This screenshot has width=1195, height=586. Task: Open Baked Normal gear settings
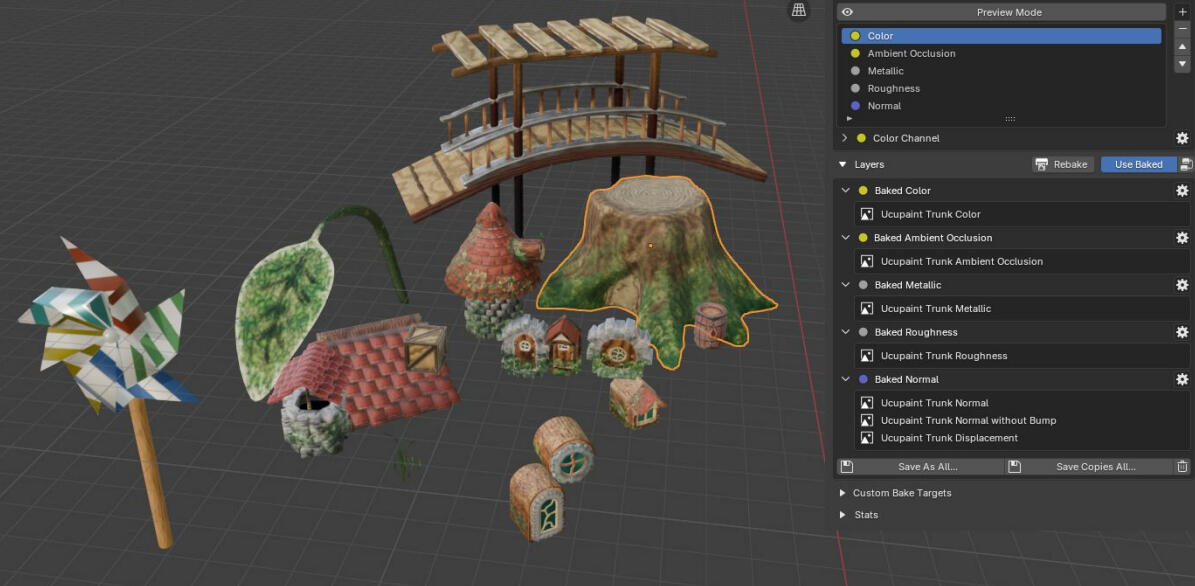pyautogui.click(x=1182, y=380)
